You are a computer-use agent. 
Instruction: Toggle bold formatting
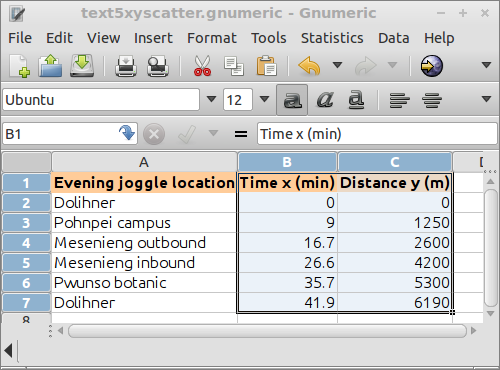tap(292, 100)
